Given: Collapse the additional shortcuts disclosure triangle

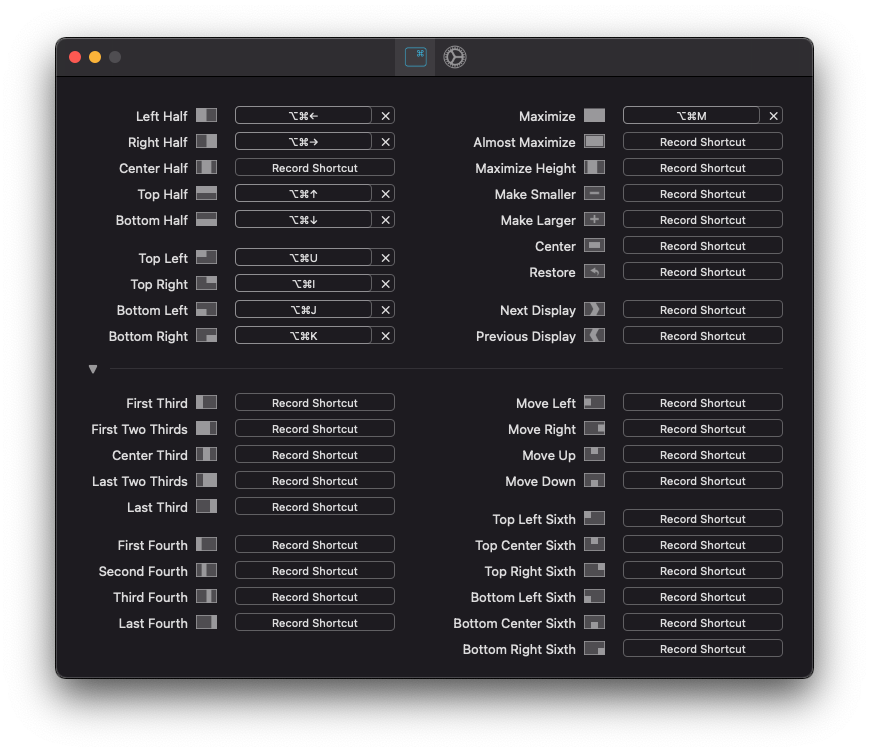Looking at the screenshot, I should [x=93, y=369].
